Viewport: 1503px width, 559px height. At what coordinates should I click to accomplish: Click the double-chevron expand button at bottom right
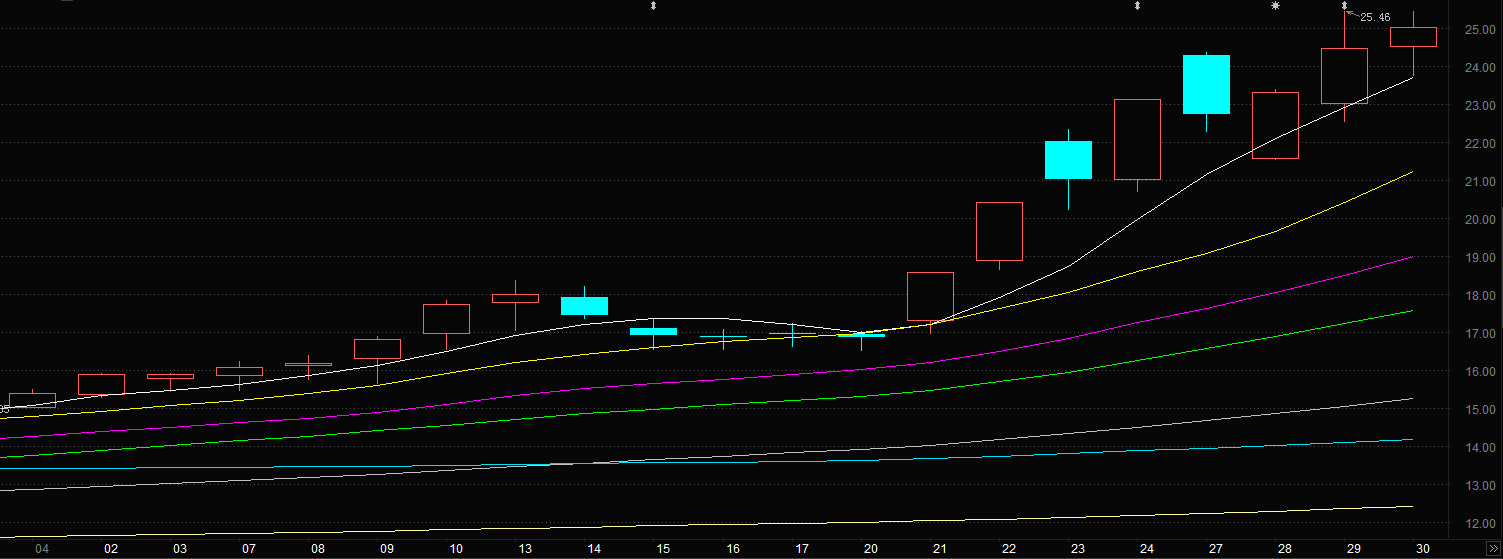click(1492, 549)
